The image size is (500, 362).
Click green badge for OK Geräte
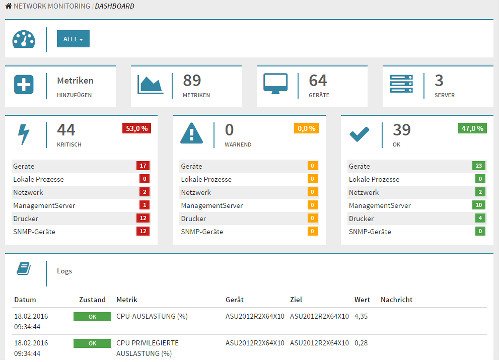[479, 166]
